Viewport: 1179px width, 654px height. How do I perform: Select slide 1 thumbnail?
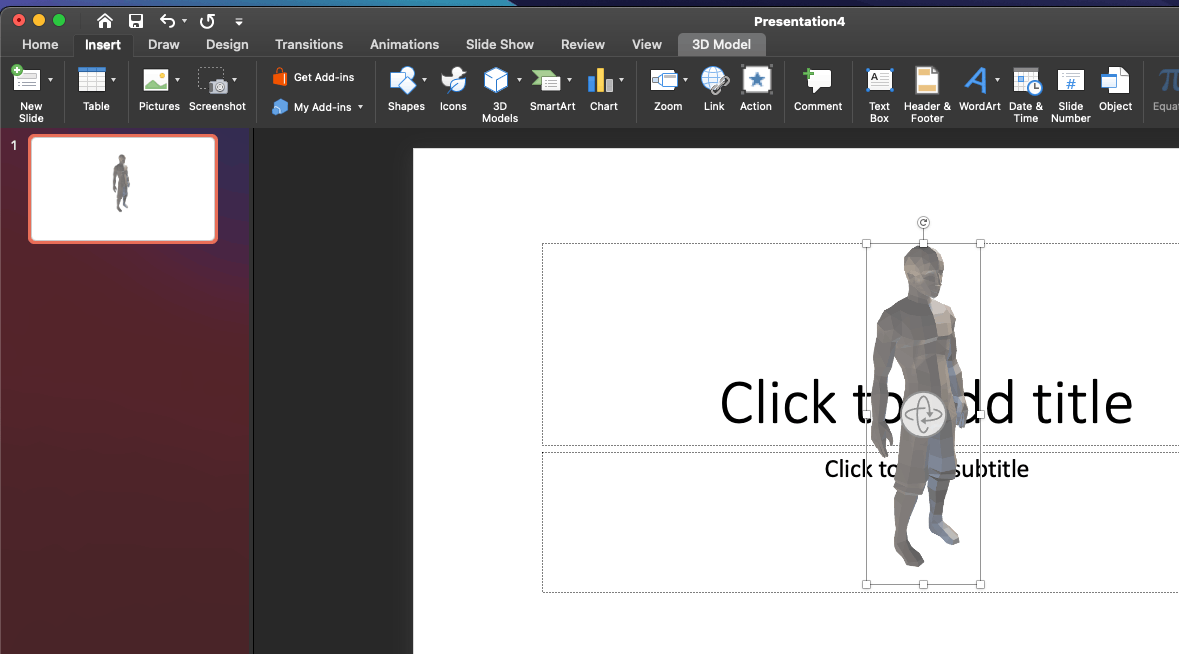[x=123, y=189]
